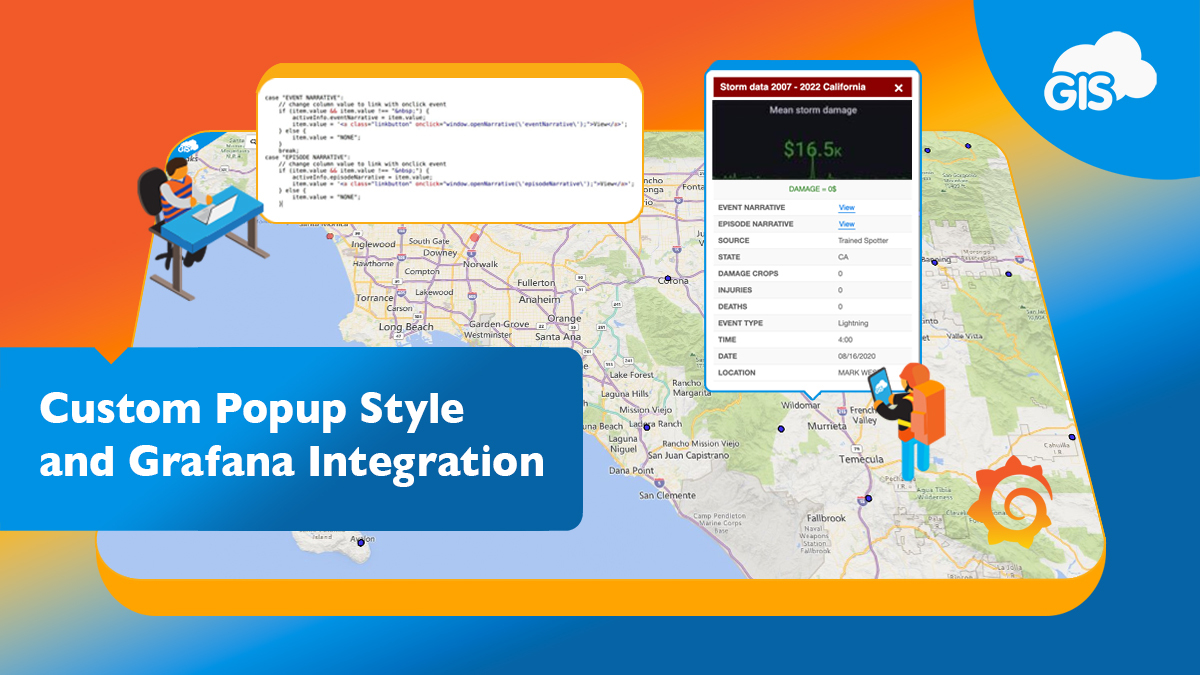Click the Fallbrook label on map
The height and width of the screenshot is (675, 1200).
827,518
